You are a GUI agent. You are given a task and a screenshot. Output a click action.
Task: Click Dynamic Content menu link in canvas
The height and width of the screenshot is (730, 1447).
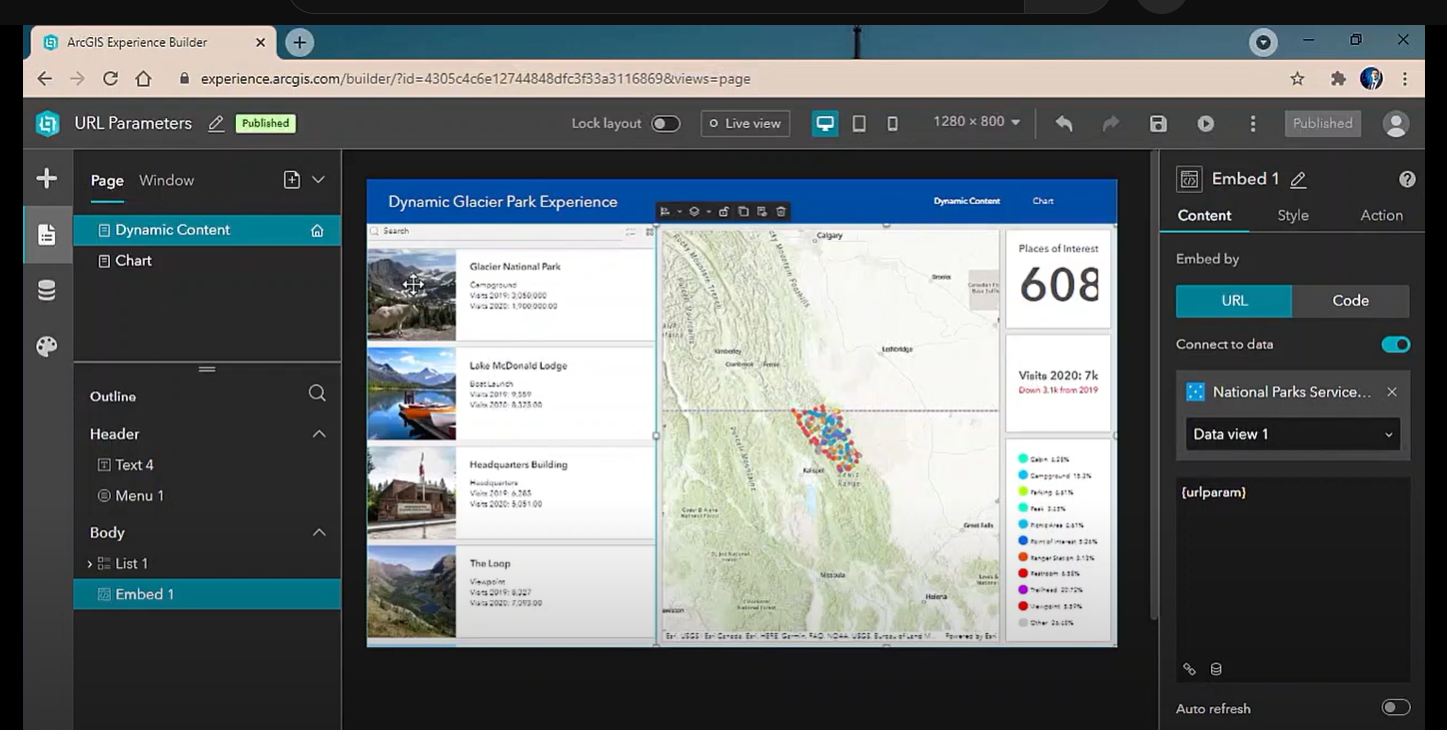click(966, 201)
